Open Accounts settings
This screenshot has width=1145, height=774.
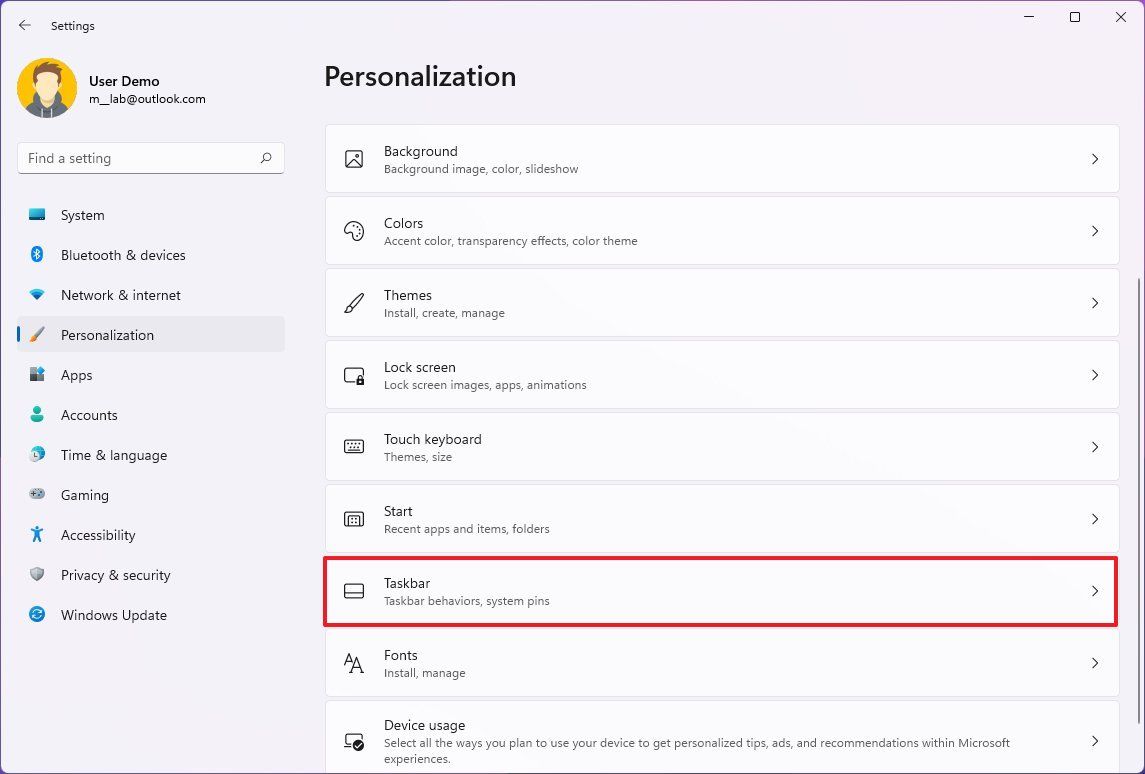89,415
